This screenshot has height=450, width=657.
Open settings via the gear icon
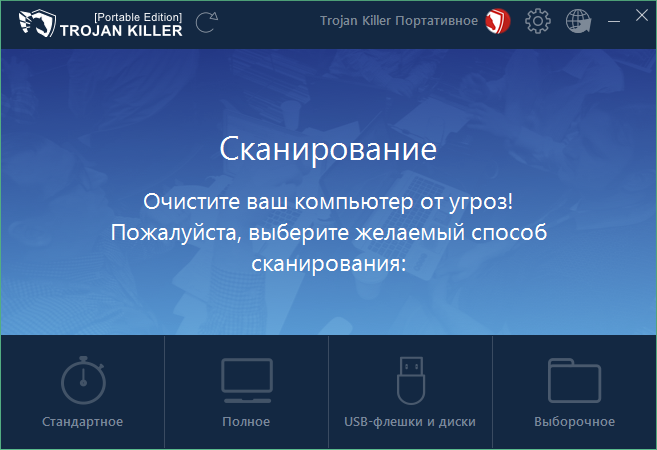pos(538,21)
